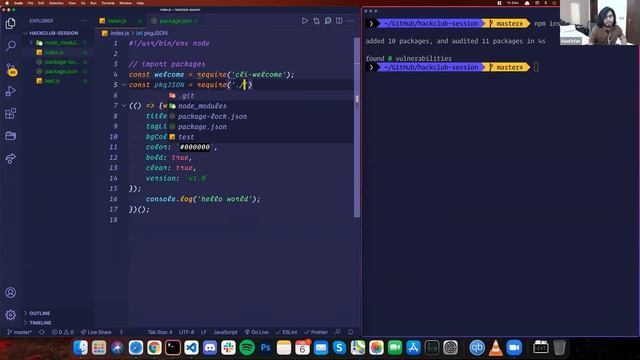Open the folder-shaped project manager icon

[11, 136]
